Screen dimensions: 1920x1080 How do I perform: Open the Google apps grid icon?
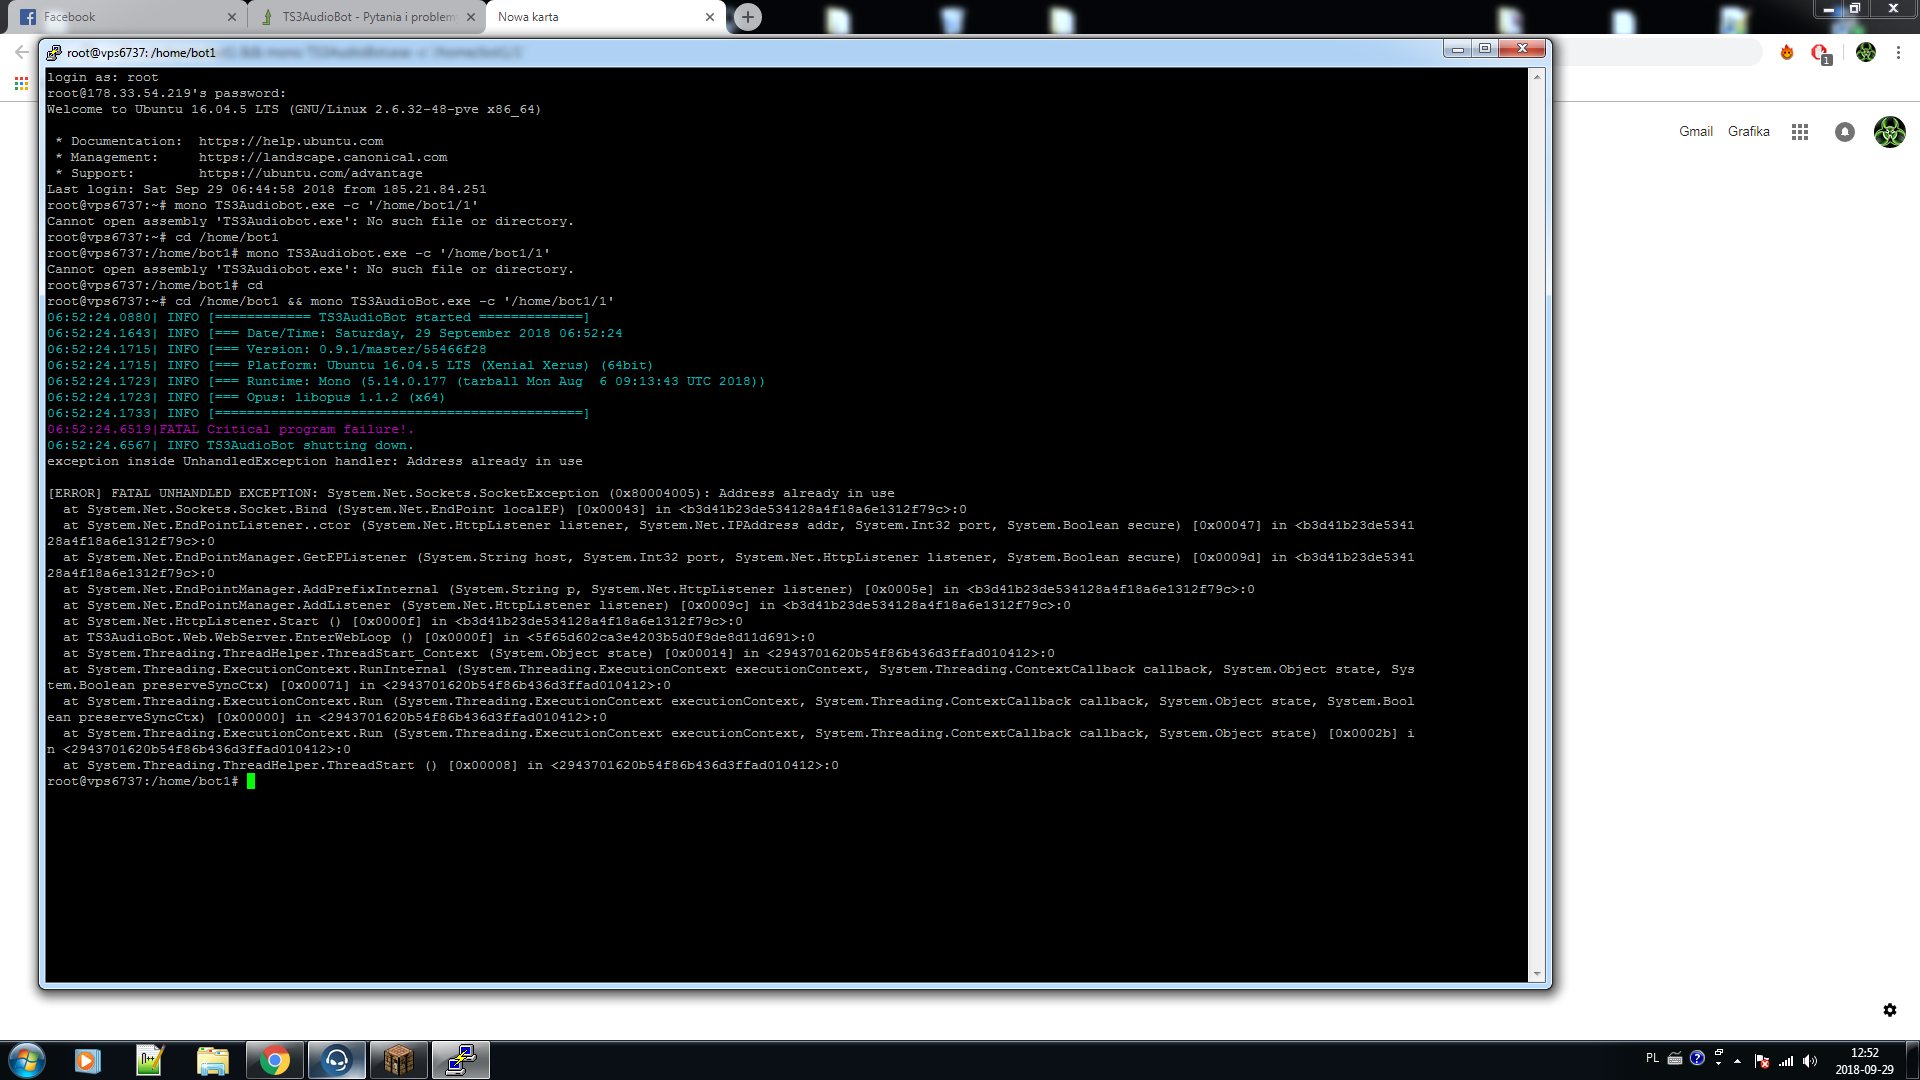point(1800,132)
